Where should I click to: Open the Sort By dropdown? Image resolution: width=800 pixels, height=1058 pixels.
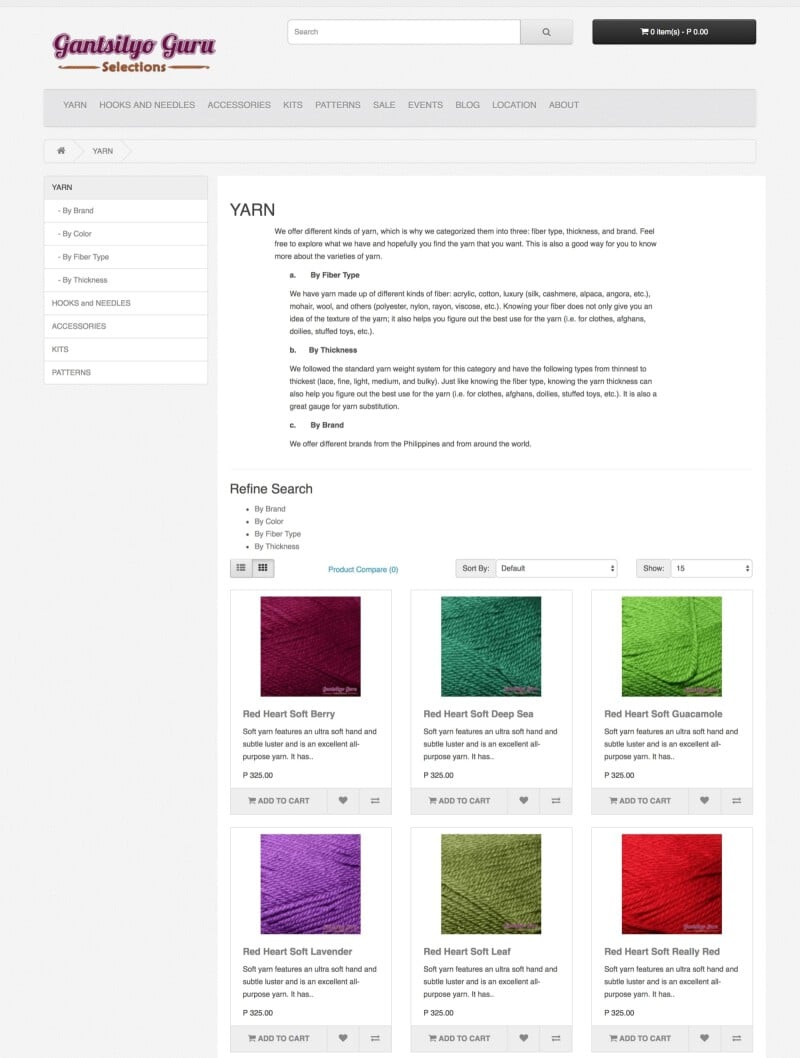tap(556, 568)
